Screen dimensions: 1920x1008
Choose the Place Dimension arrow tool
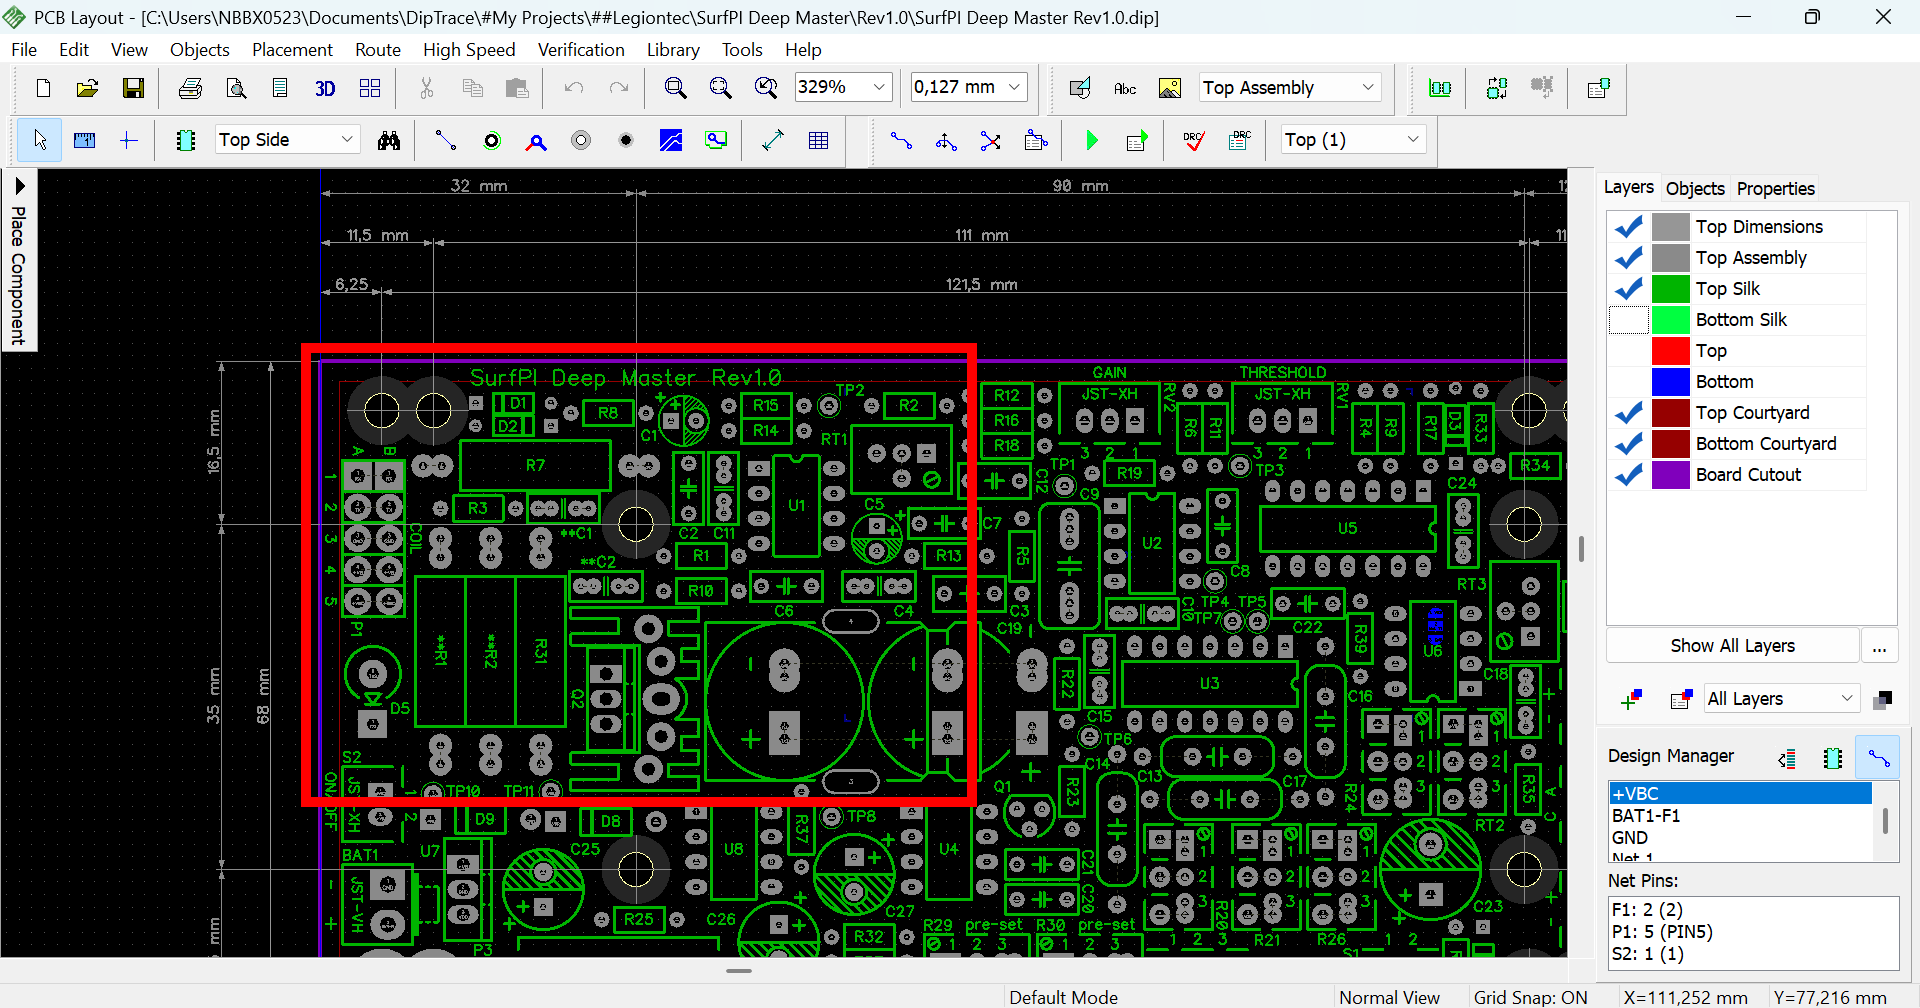[772, 141]
